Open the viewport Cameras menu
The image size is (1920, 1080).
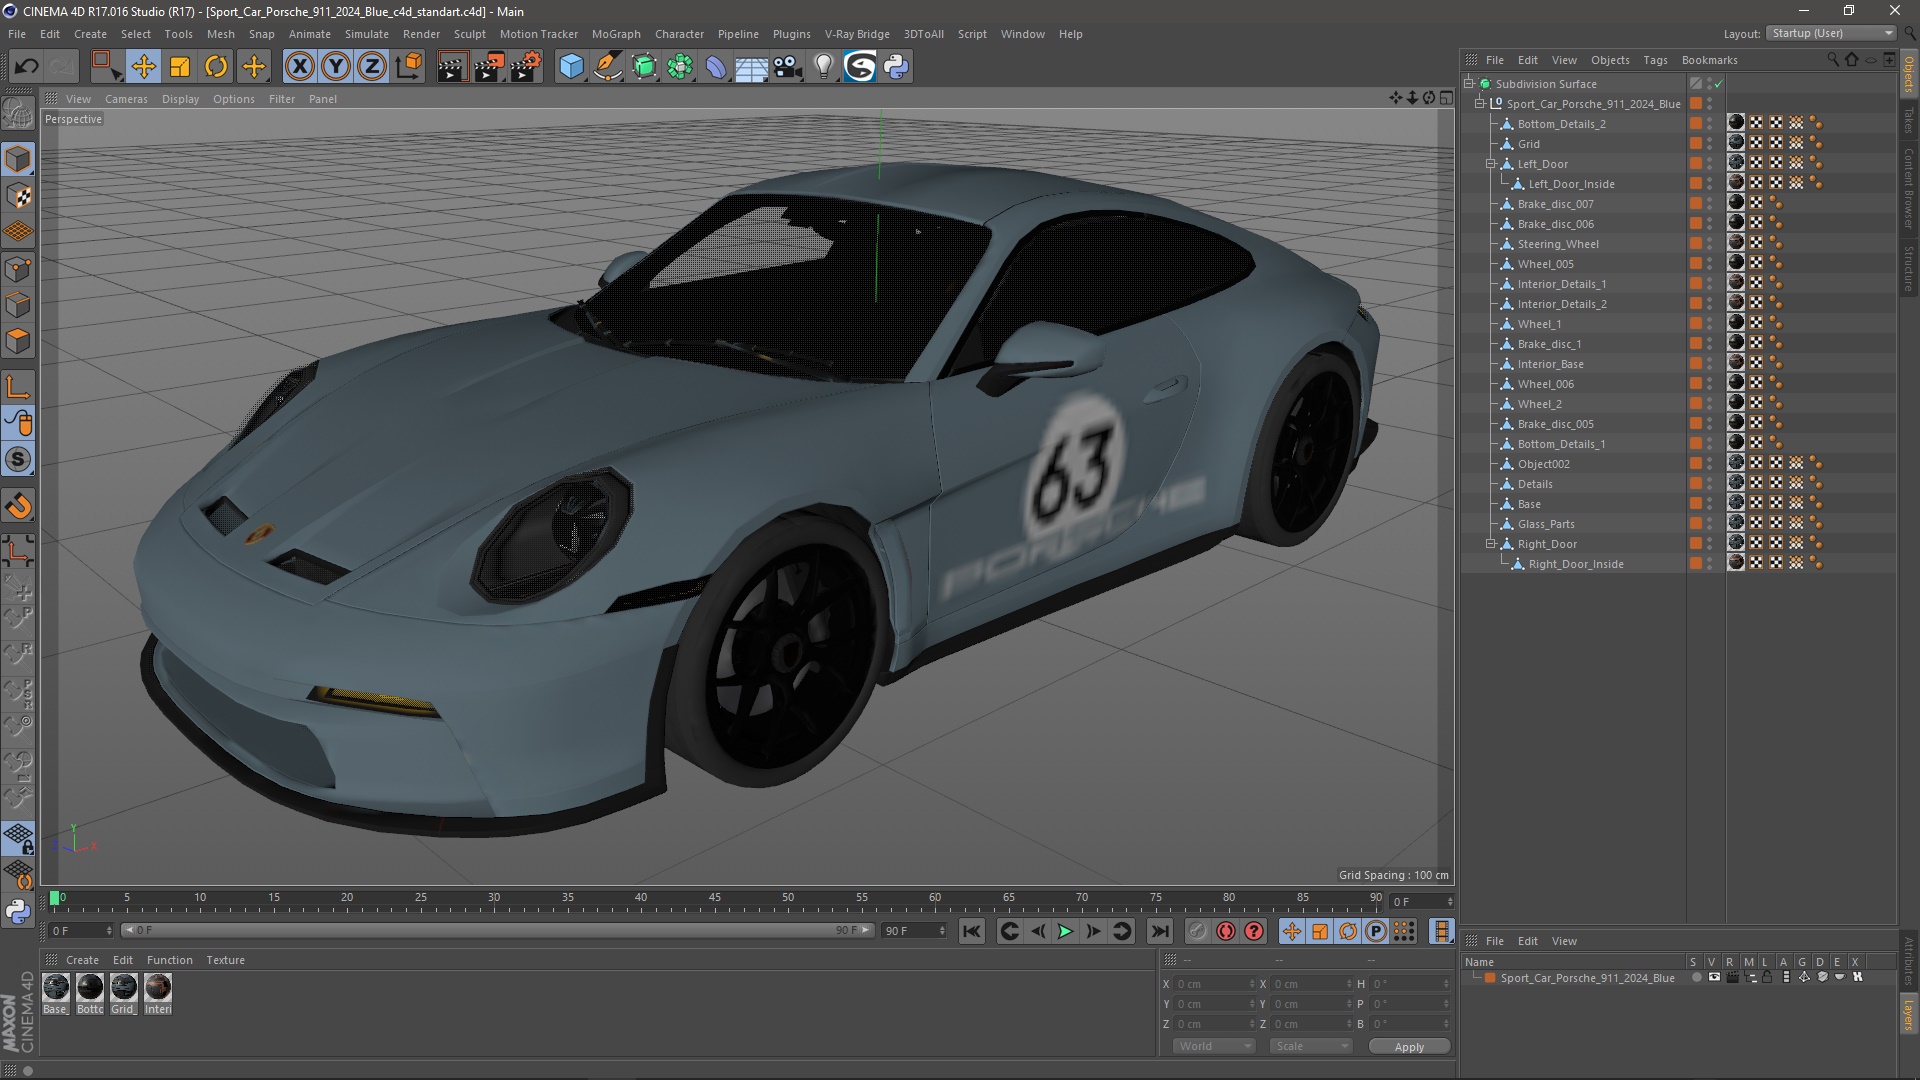click(126, 99)
